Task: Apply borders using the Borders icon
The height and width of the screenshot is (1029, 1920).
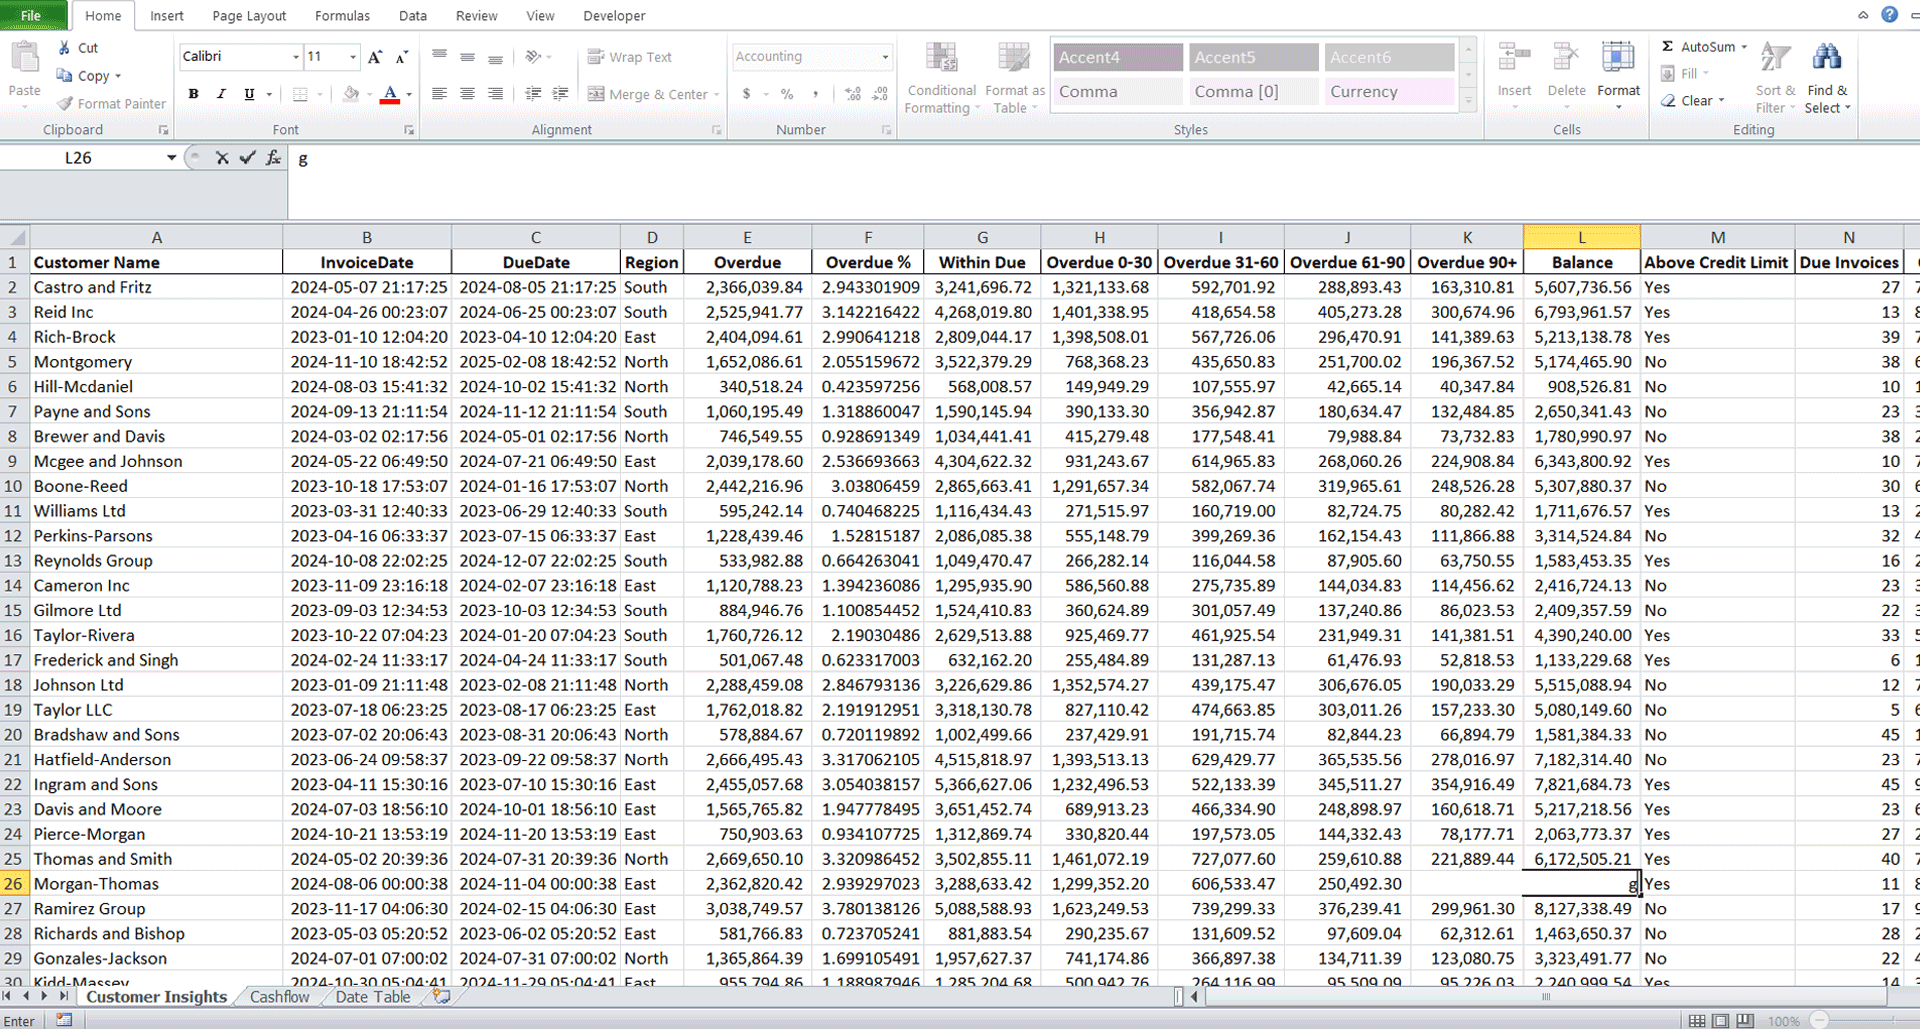Action: [x=300, y=94]
